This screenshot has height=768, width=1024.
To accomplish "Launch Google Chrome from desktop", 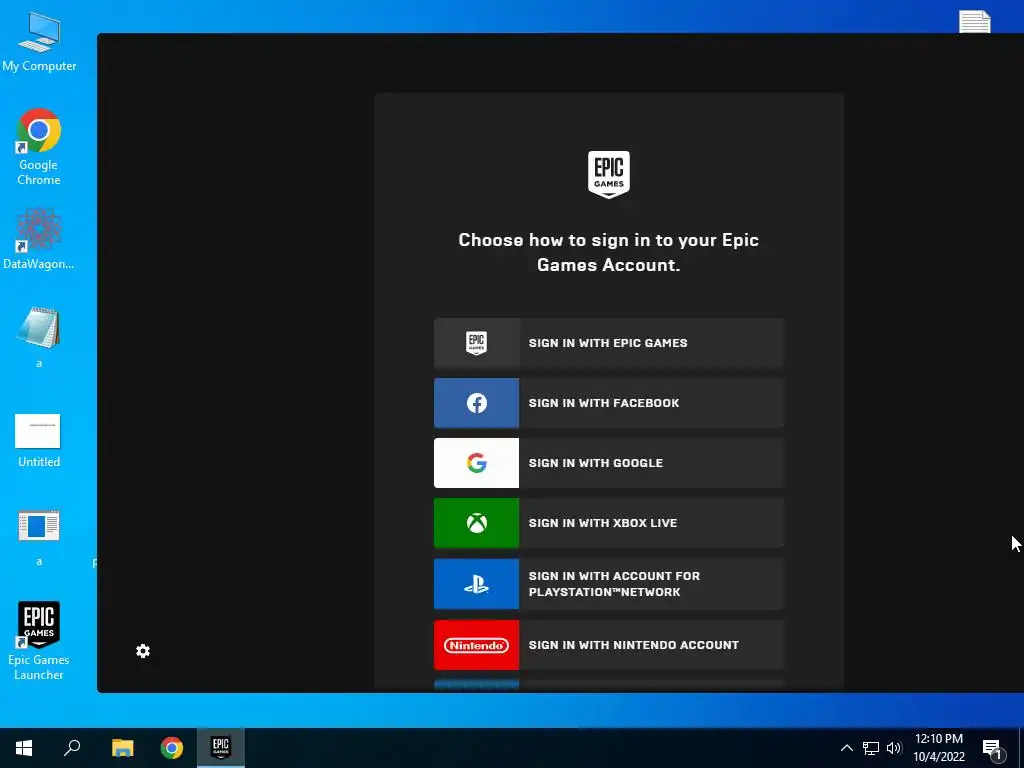I will point(39,148).
